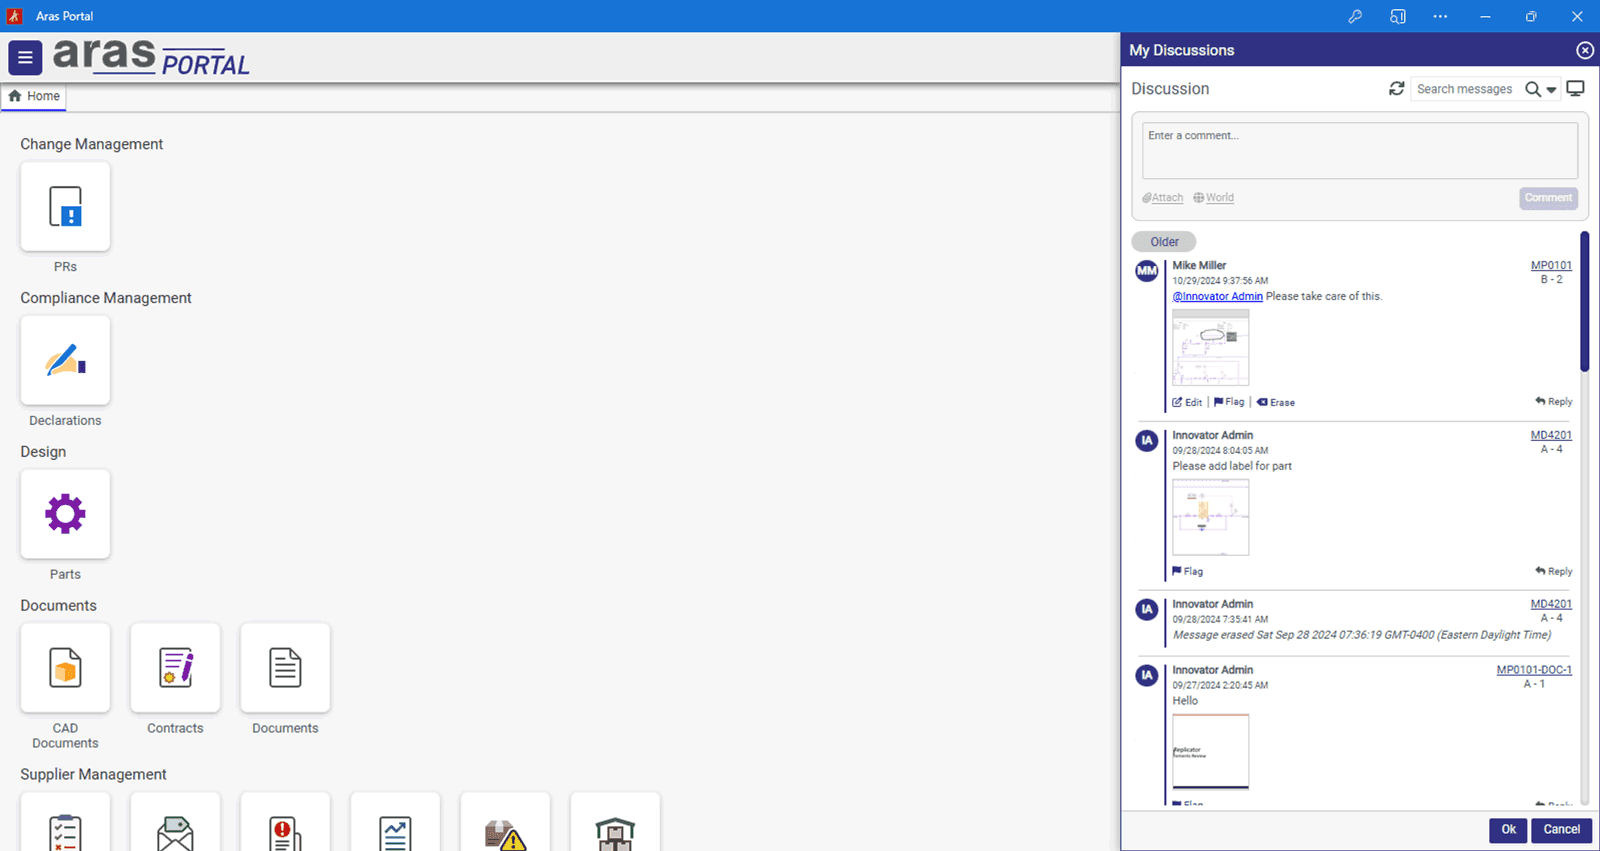Open the tagged envelope supplier tile
This screenshot has width=1600, height=851.
coord(175,822)
